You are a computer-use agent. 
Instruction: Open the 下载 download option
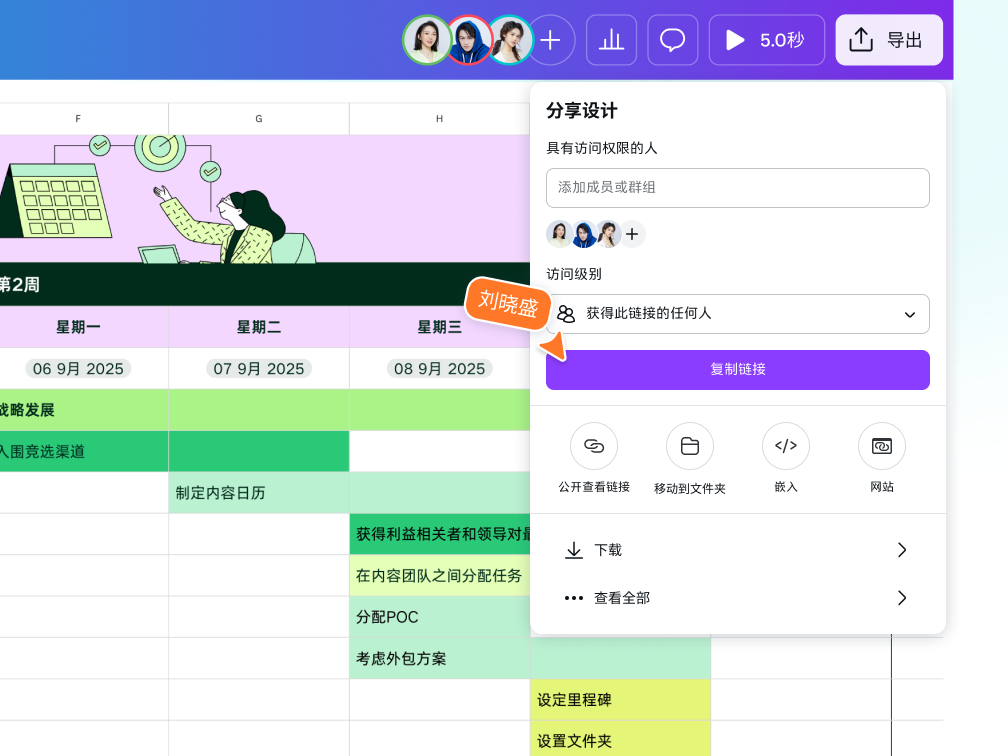click(737, 550)
